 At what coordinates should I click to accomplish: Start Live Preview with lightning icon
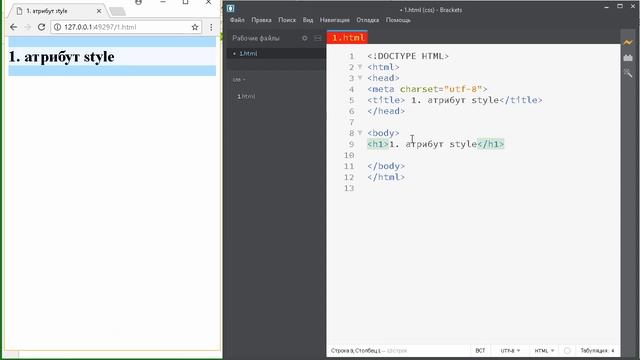628,42
